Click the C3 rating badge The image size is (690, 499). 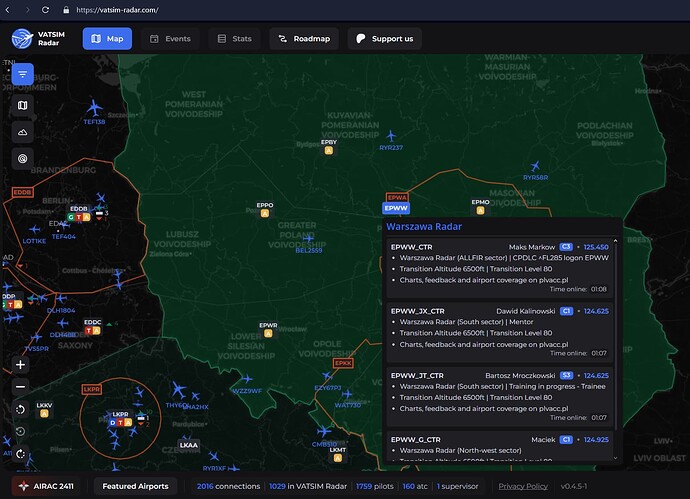coord(566,247)
